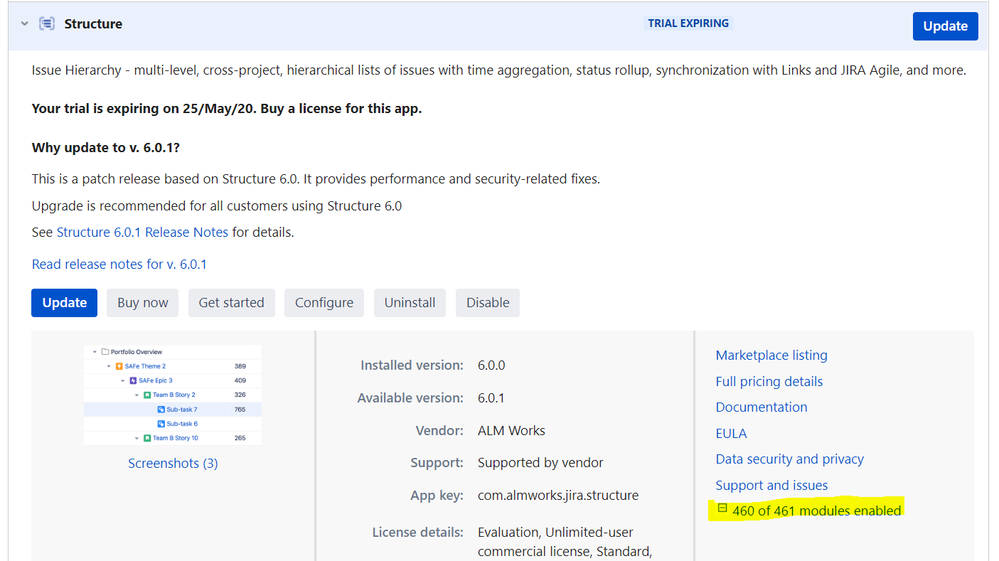Expand the modules enabled plus icon
Screen dimensions: 999x561
click(722, 508)
